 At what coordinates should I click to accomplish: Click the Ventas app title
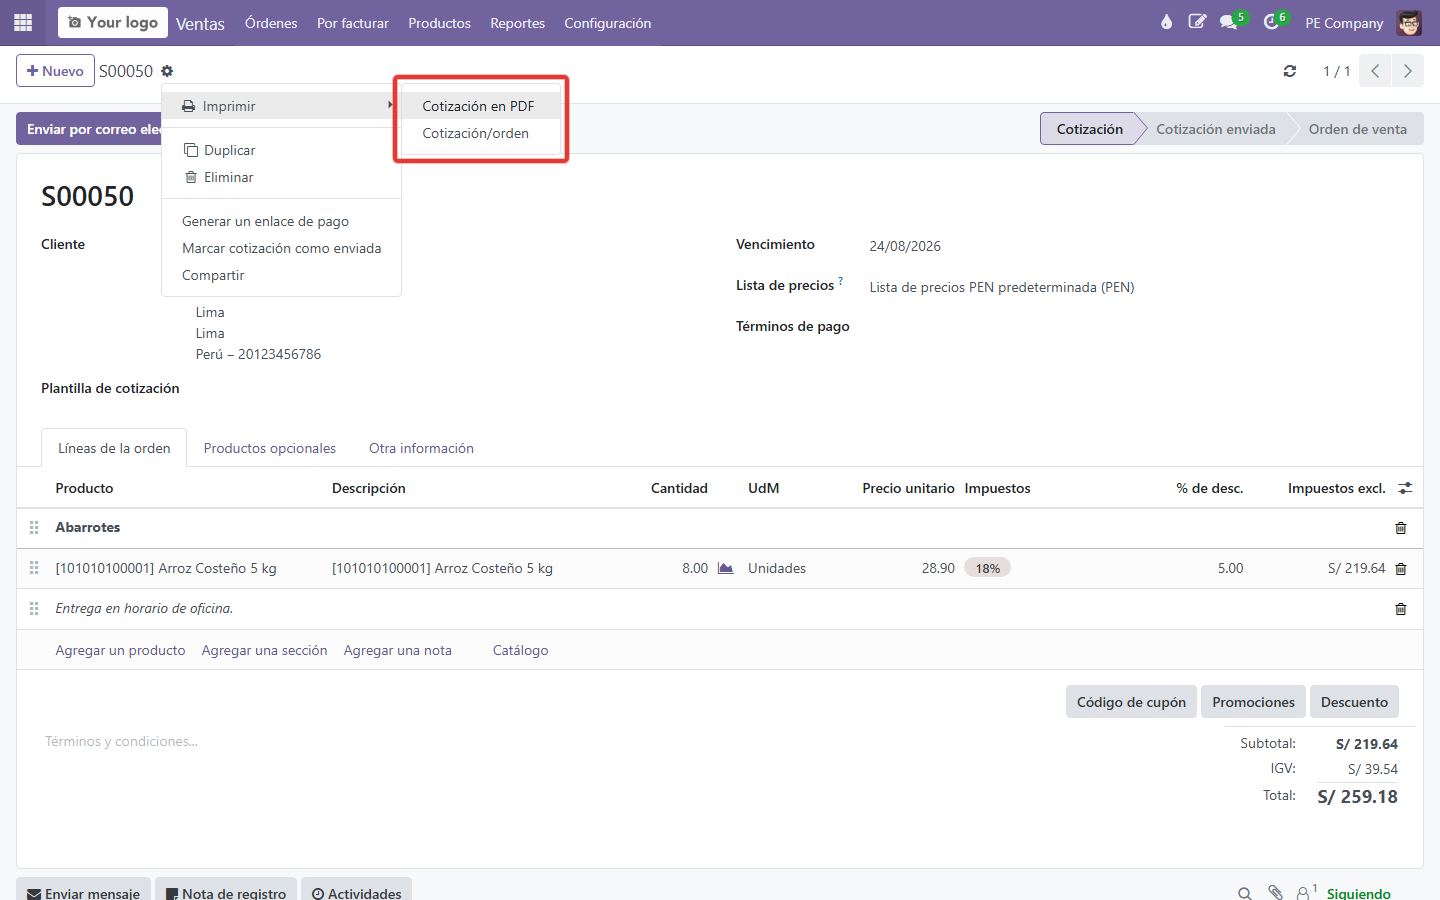pos(200,23)
